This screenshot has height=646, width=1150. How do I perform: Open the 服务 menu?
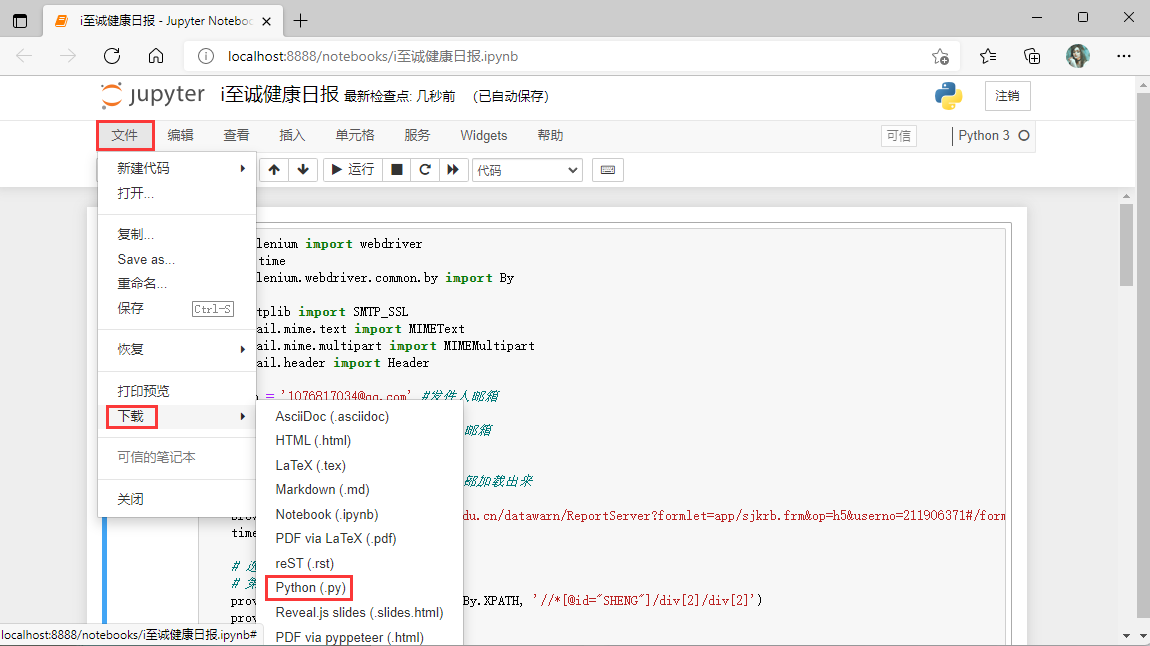click(417, 136)
